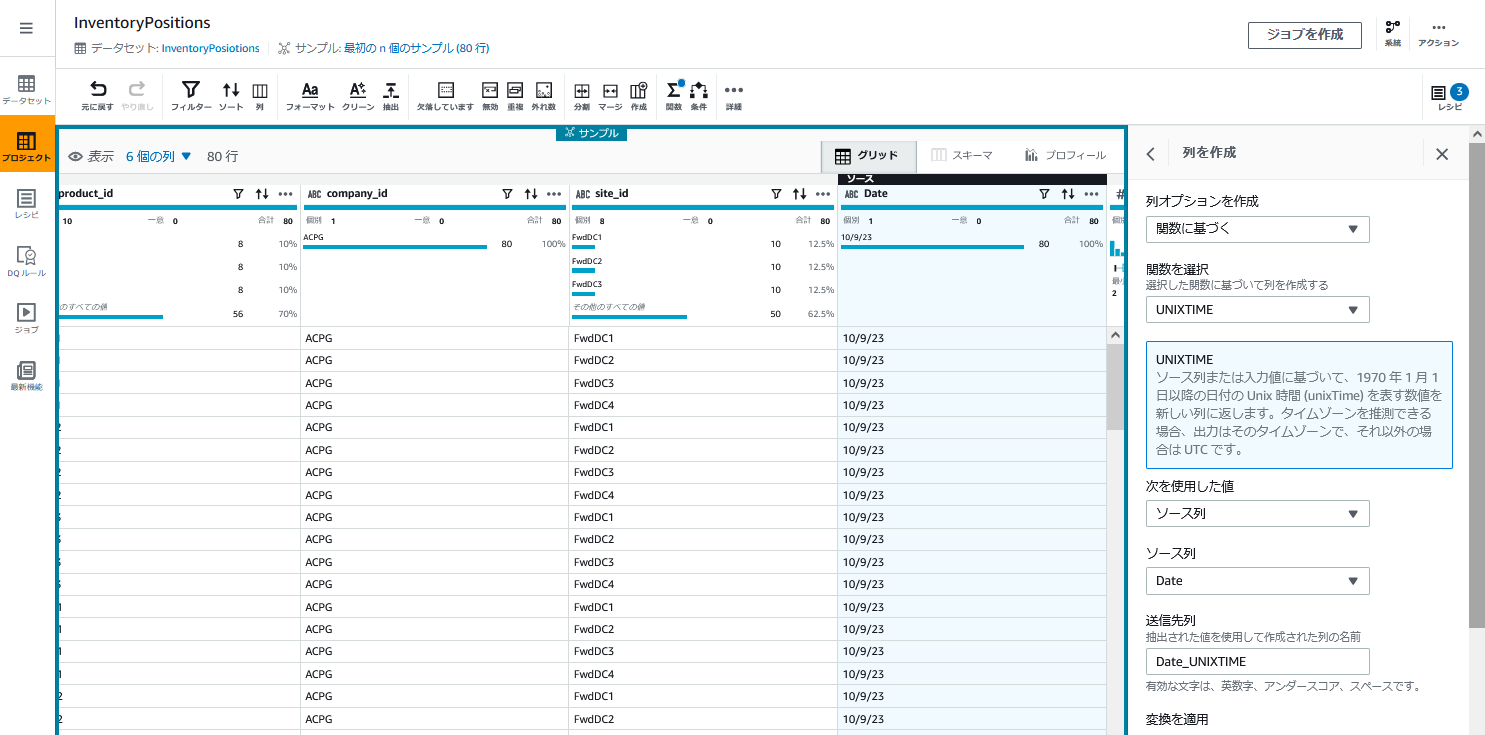Open the 欠落しています missing values tool
Screen dimensions: 1485x735
pos(446,96)
